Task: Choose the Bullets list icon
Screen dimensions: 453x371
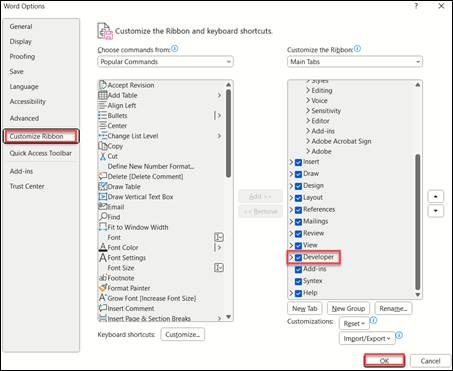Action: 103,116
